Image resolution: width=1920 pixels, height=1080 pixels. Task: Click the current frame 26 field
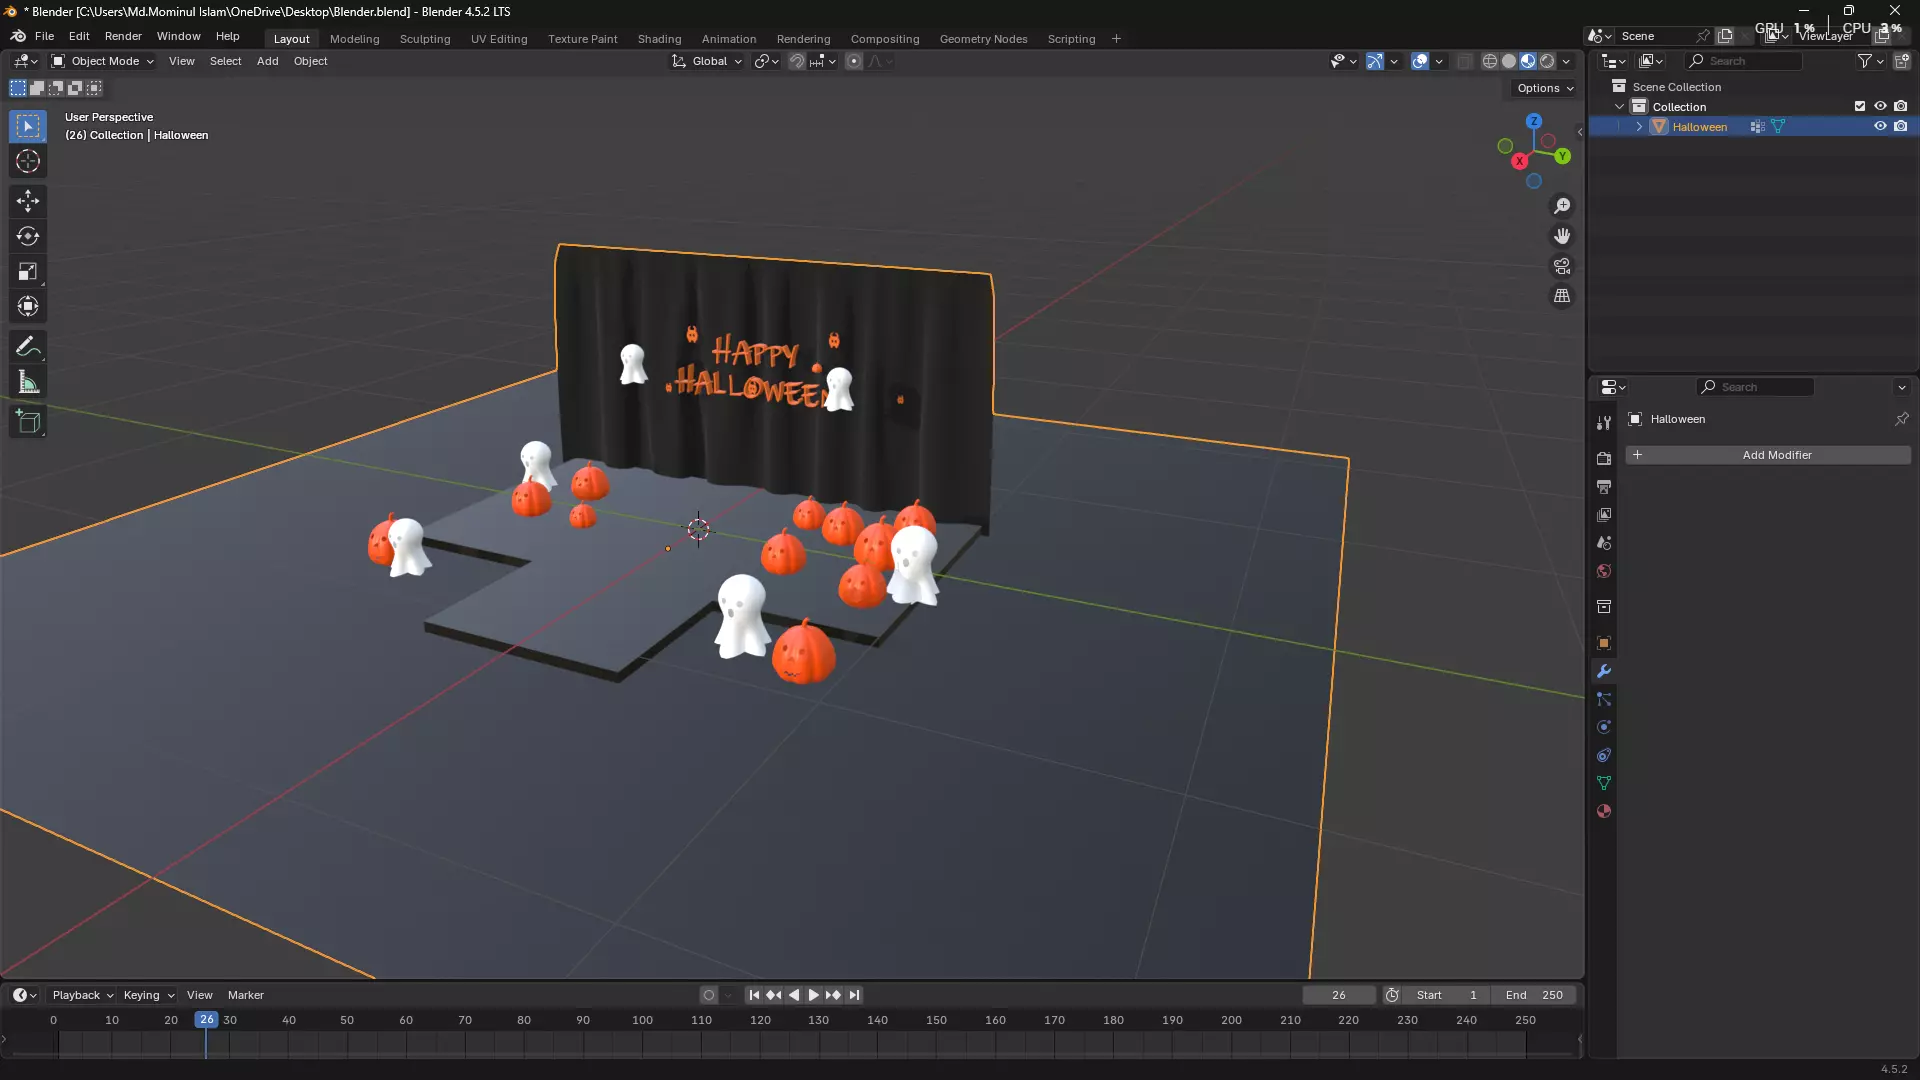pos(1339,995)
